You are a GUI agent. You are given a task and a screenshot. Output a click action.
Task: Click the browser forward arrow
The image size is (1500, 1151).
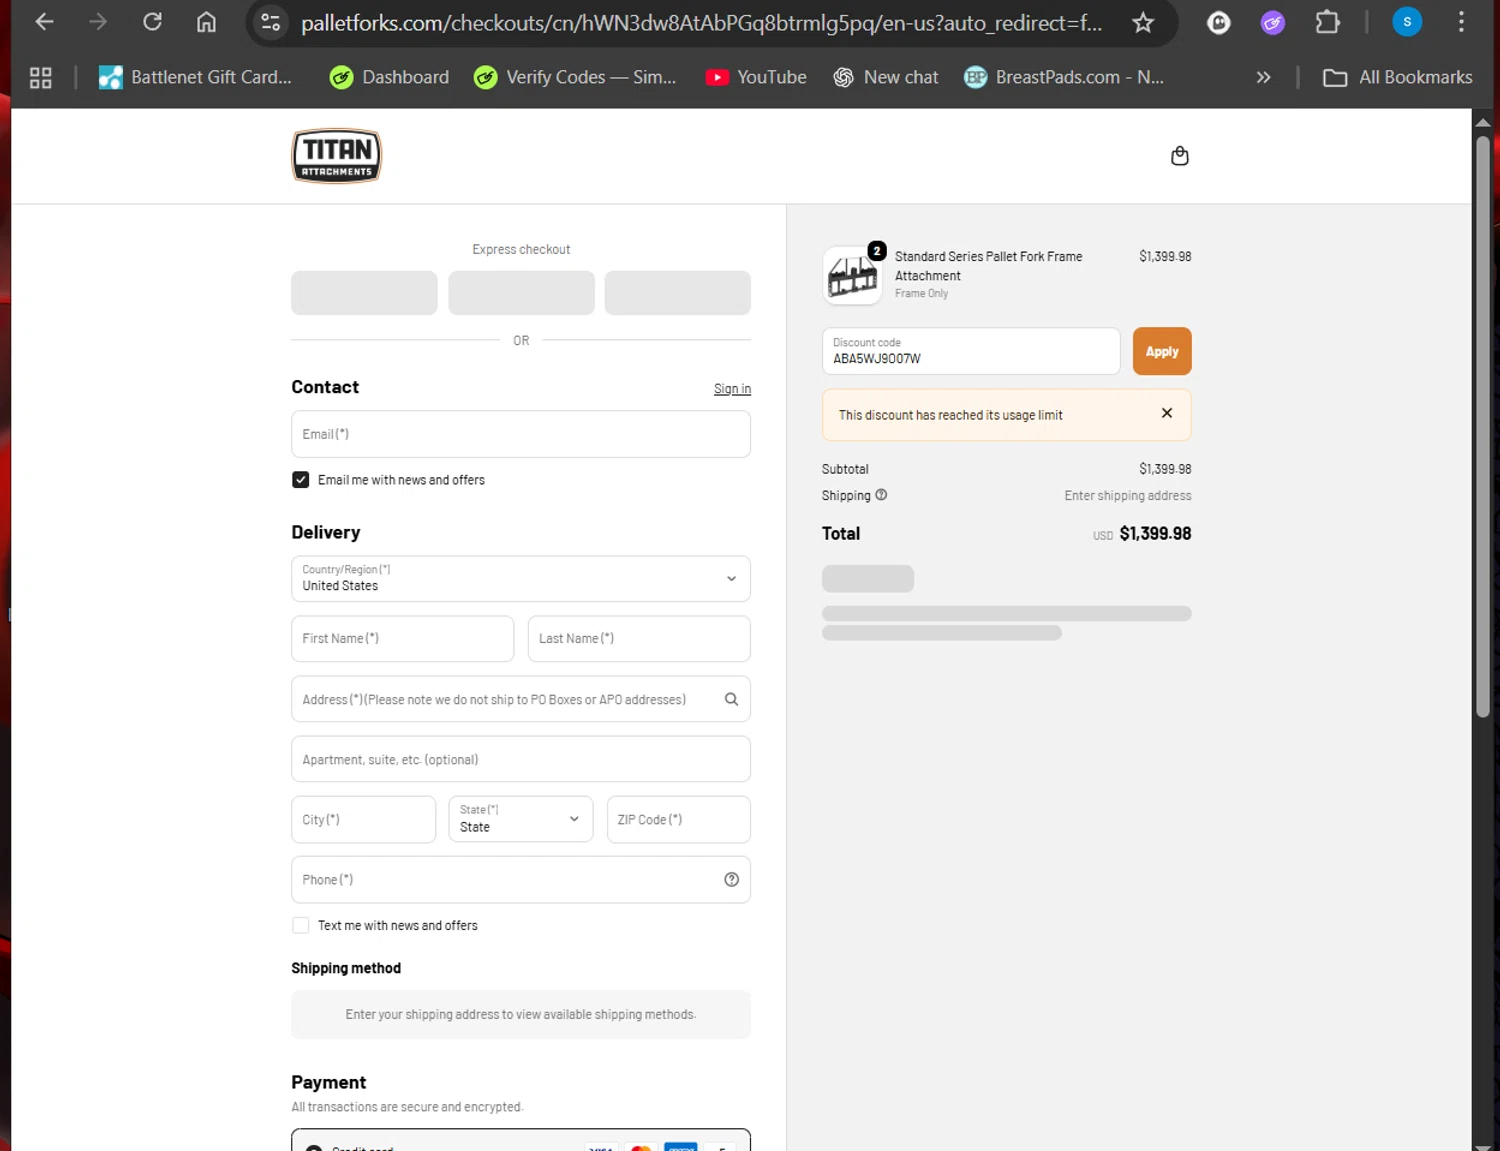(x=98, y=22)
